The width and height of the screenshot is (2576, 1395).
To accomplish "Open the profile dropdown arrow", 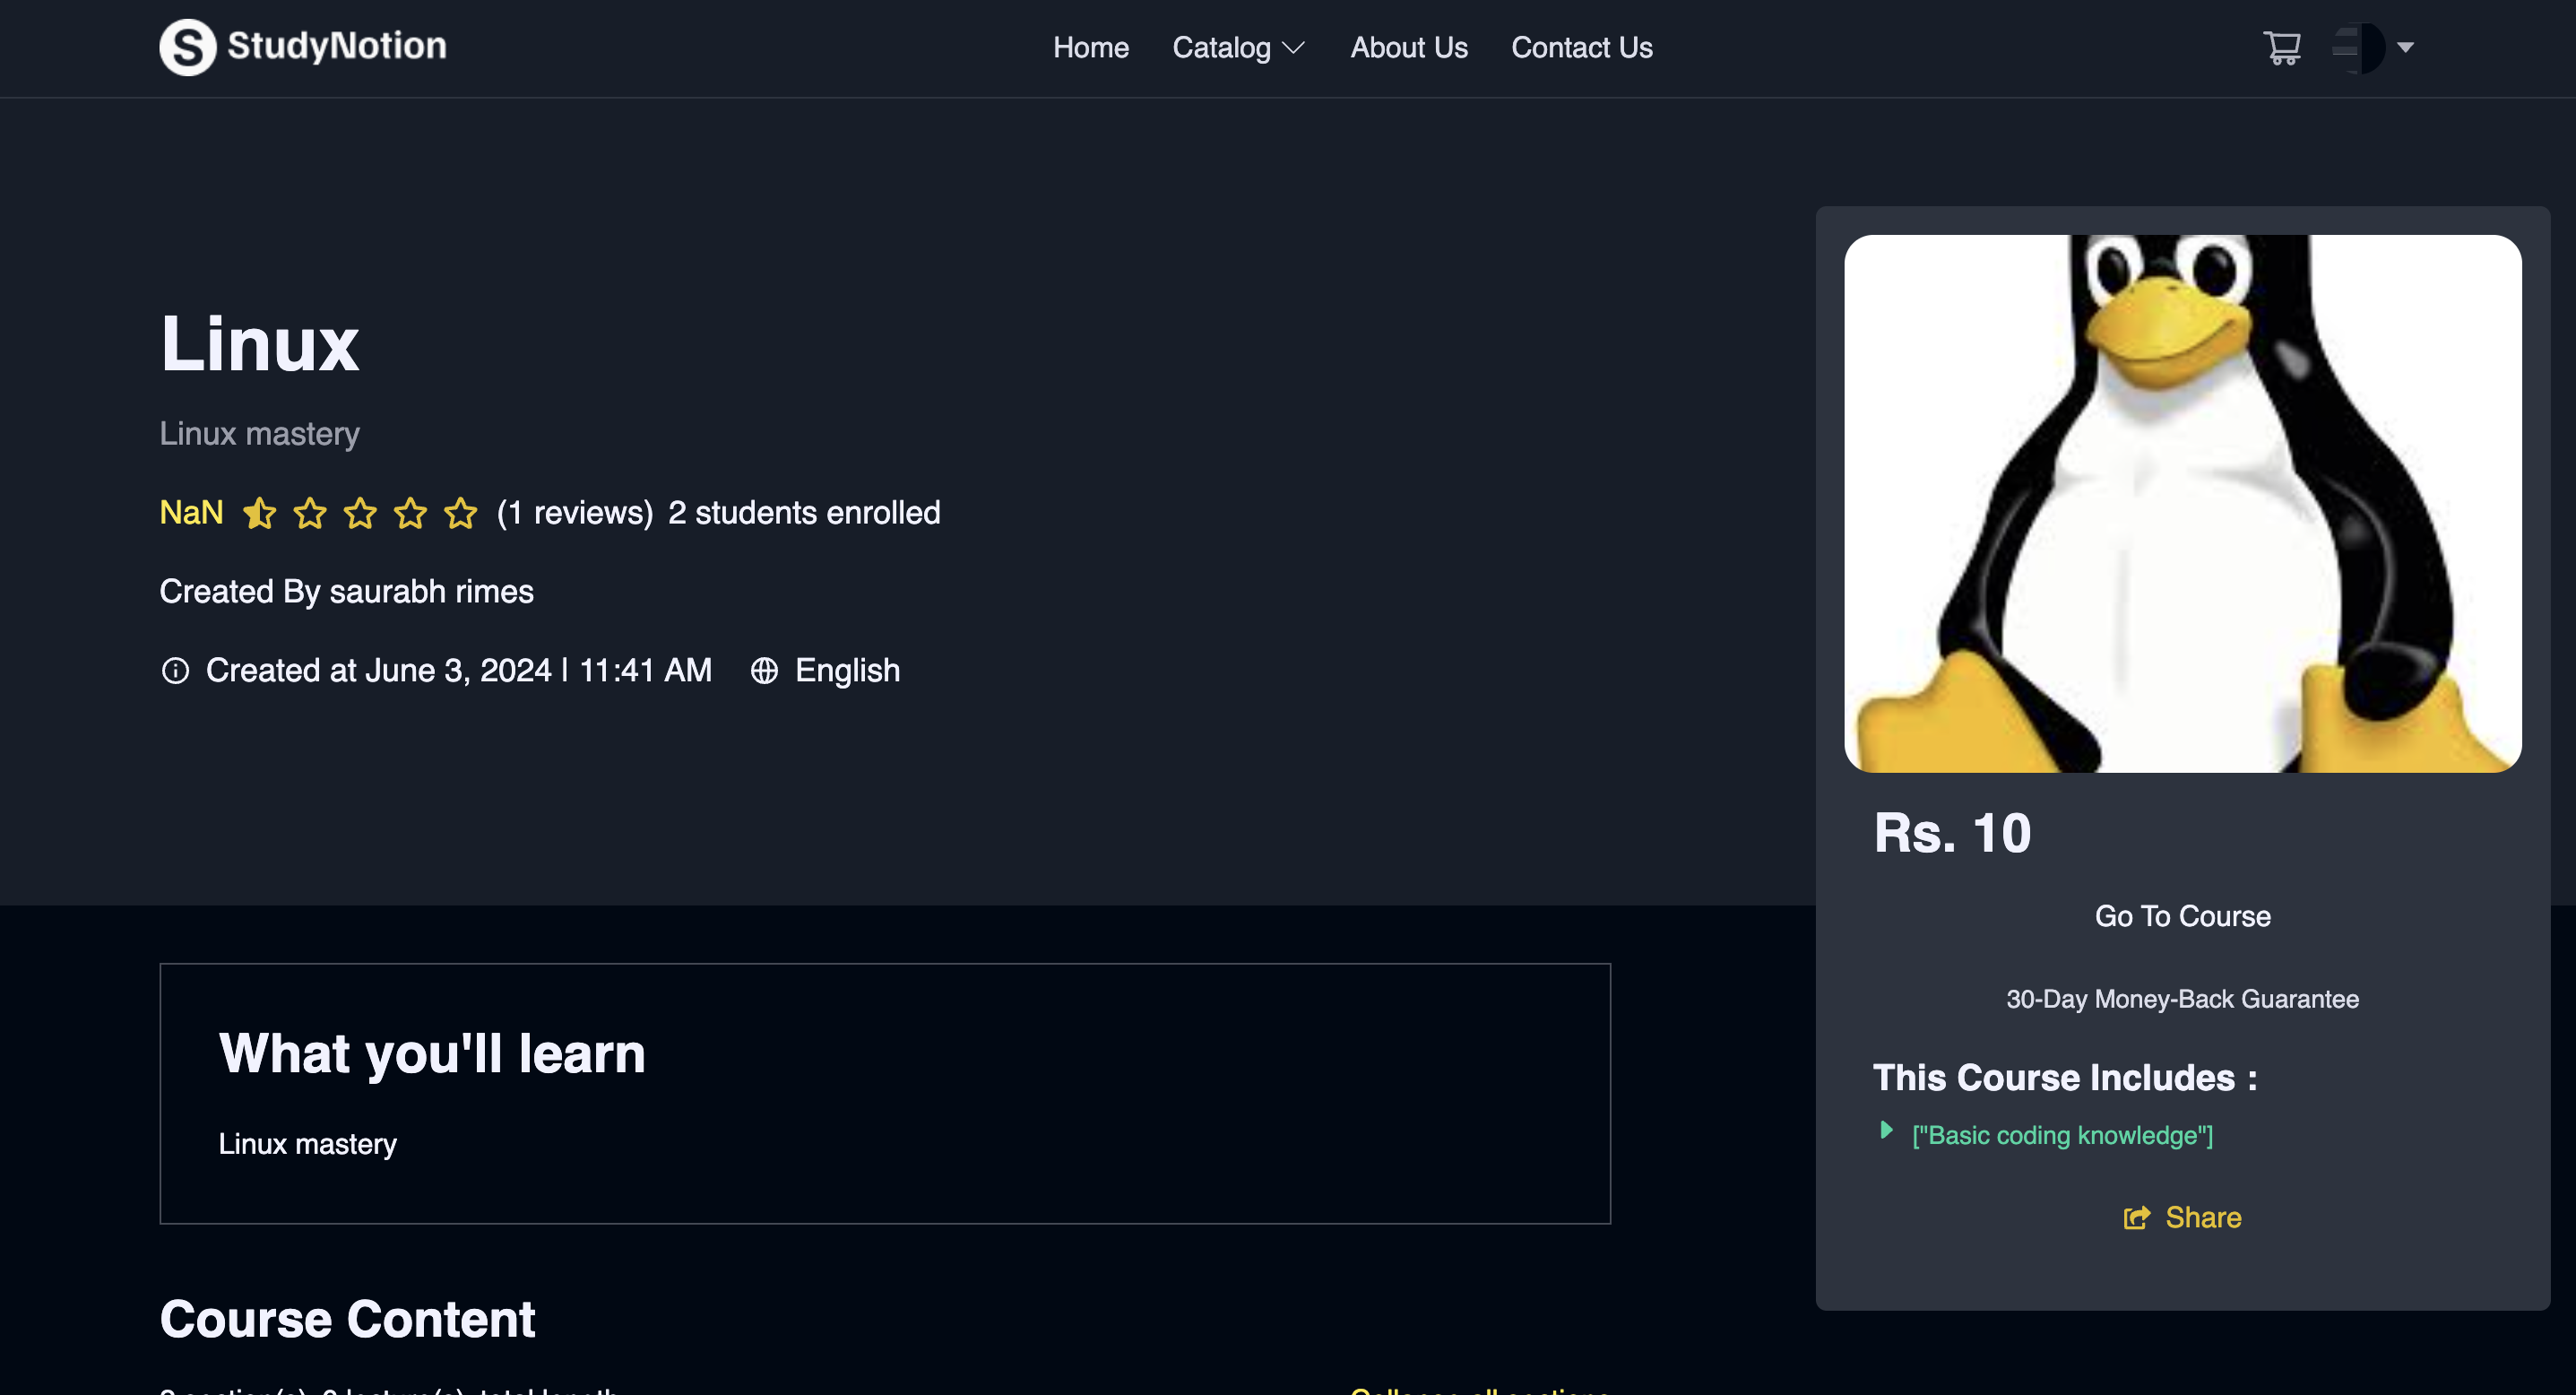I will (2406, 47).
